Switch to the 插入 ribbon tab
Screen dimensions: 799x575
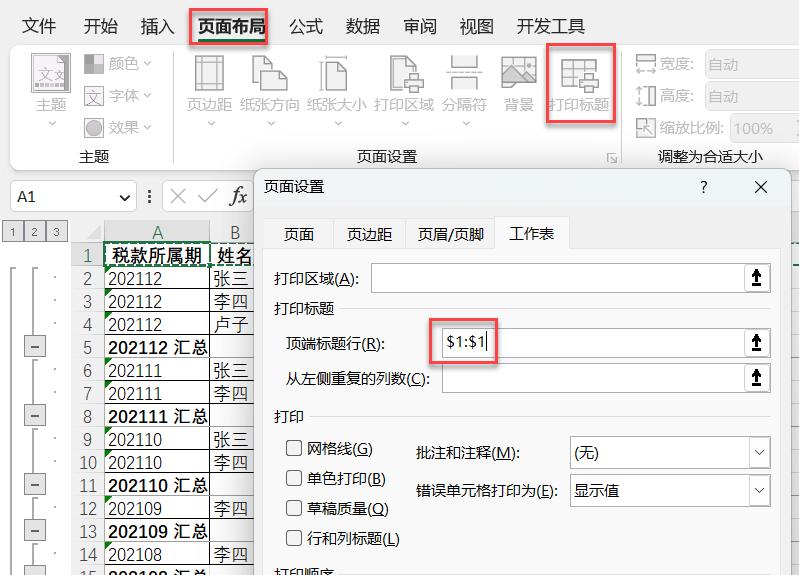pos(157,26)
